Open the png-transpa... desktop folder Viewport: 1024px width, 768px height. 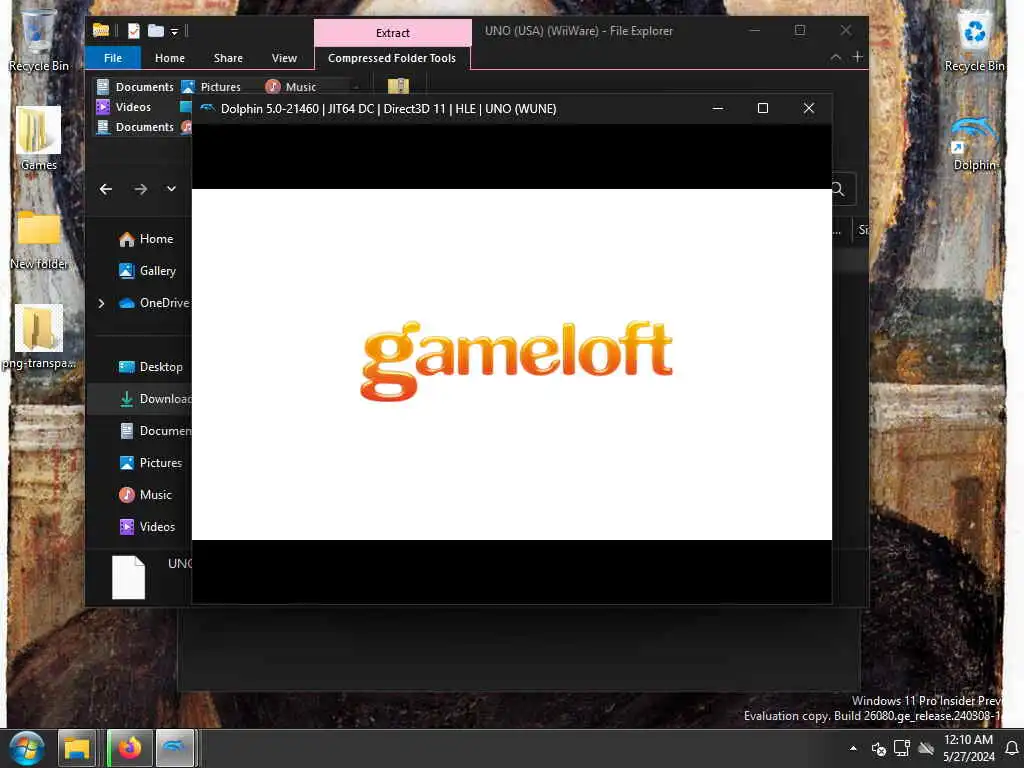[x=39, y=338]
